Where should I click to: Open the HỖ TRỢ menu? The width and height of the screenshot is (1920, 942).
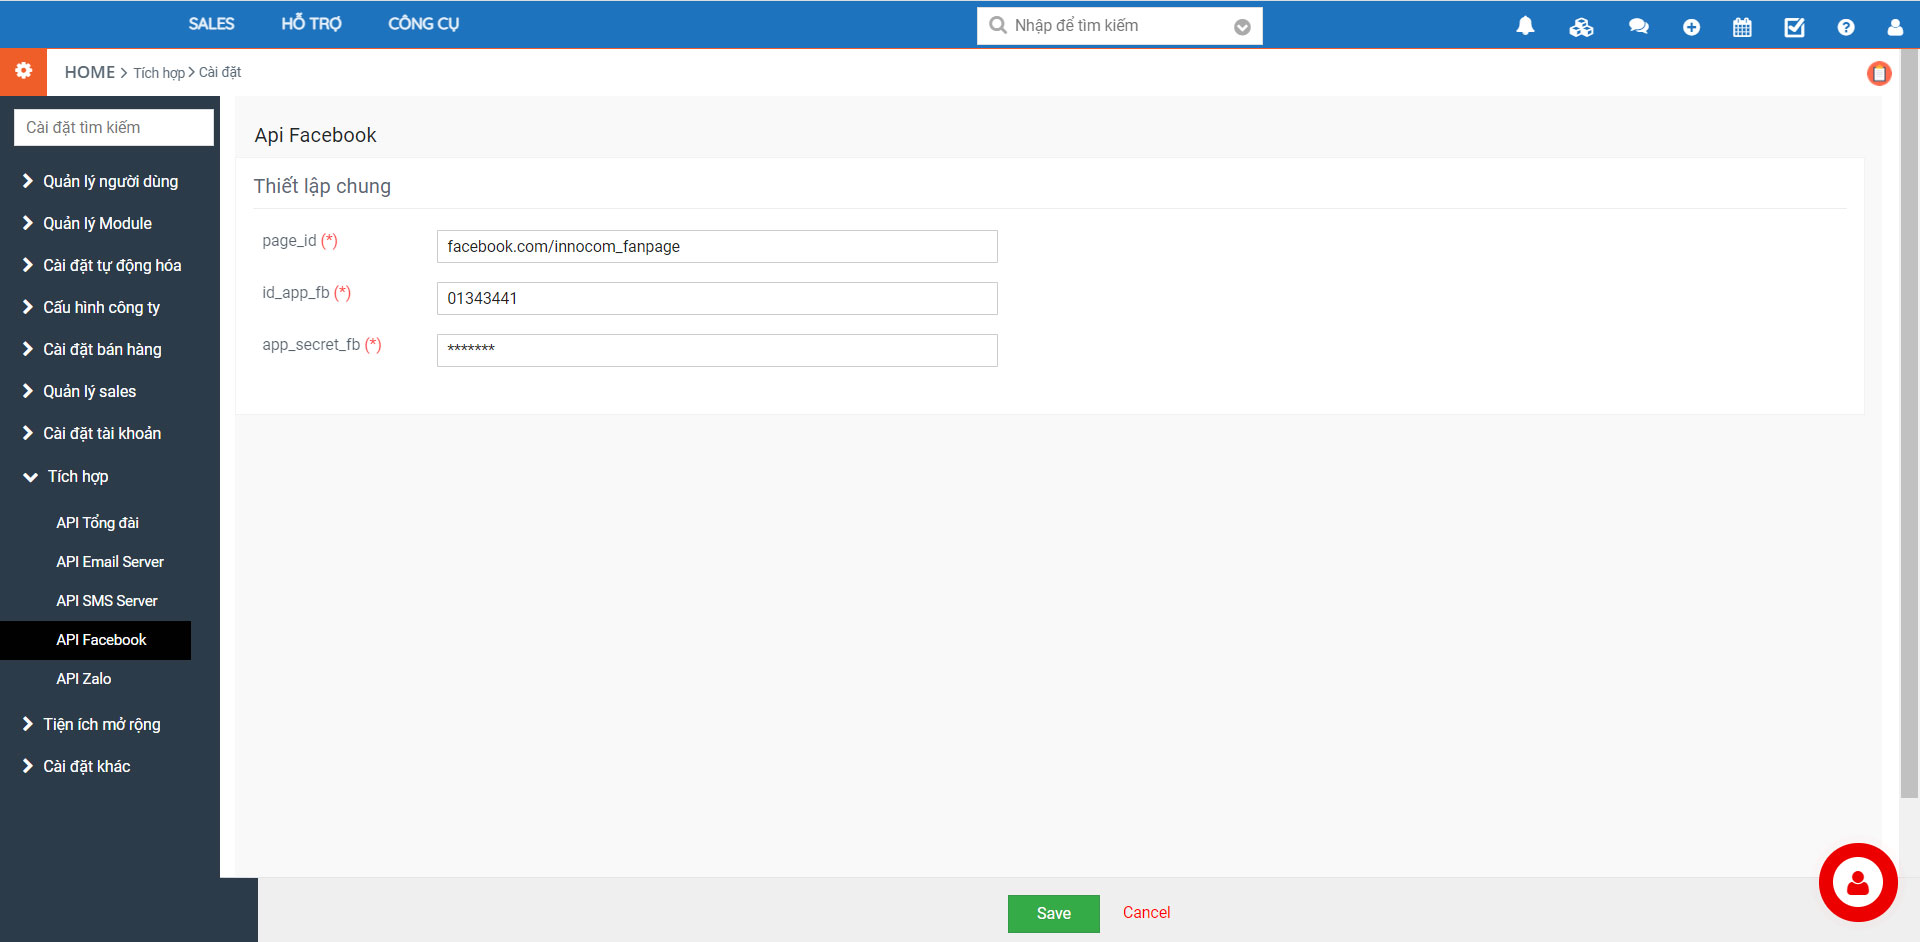point(311,24)
